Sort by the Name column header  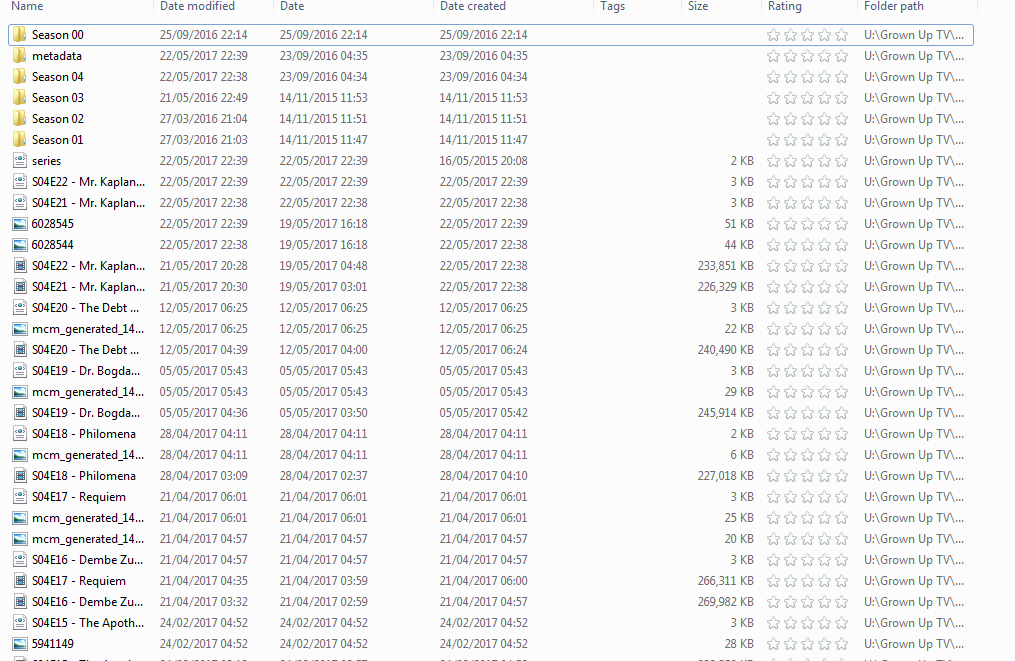click(x=27, y=6)
